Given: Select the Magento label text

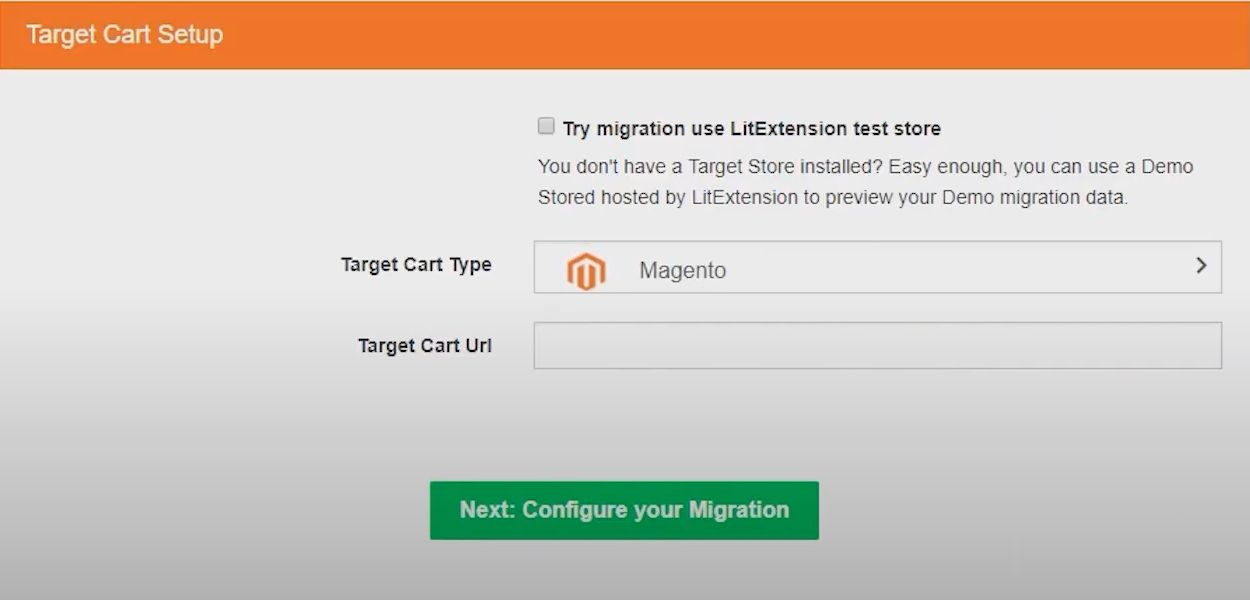Looking at the screenshot, I should [x=683, y=270].
